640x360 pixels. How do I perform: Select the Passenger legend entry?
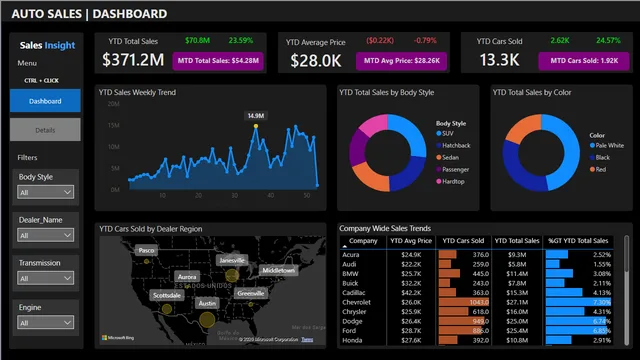point(452,169)
